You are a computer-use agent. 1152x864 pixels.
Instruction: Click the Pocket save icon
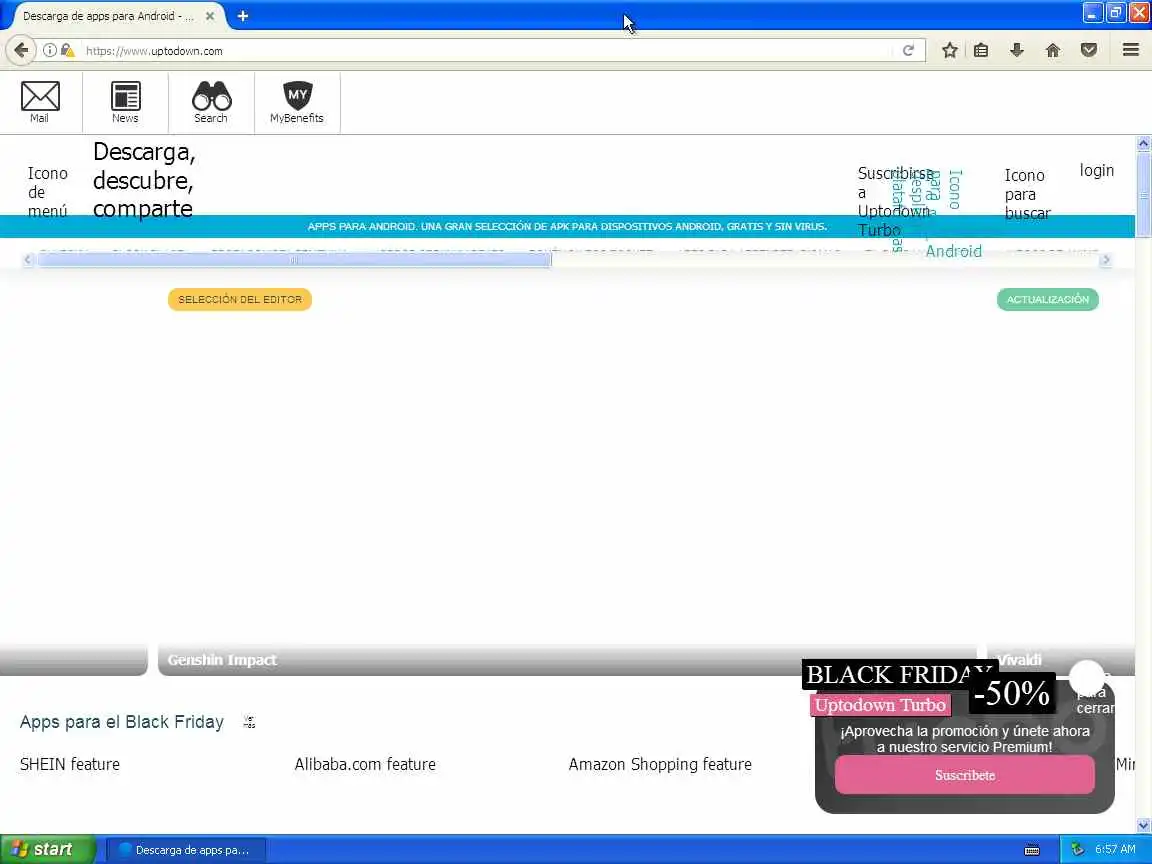[x=1089, y=50]
